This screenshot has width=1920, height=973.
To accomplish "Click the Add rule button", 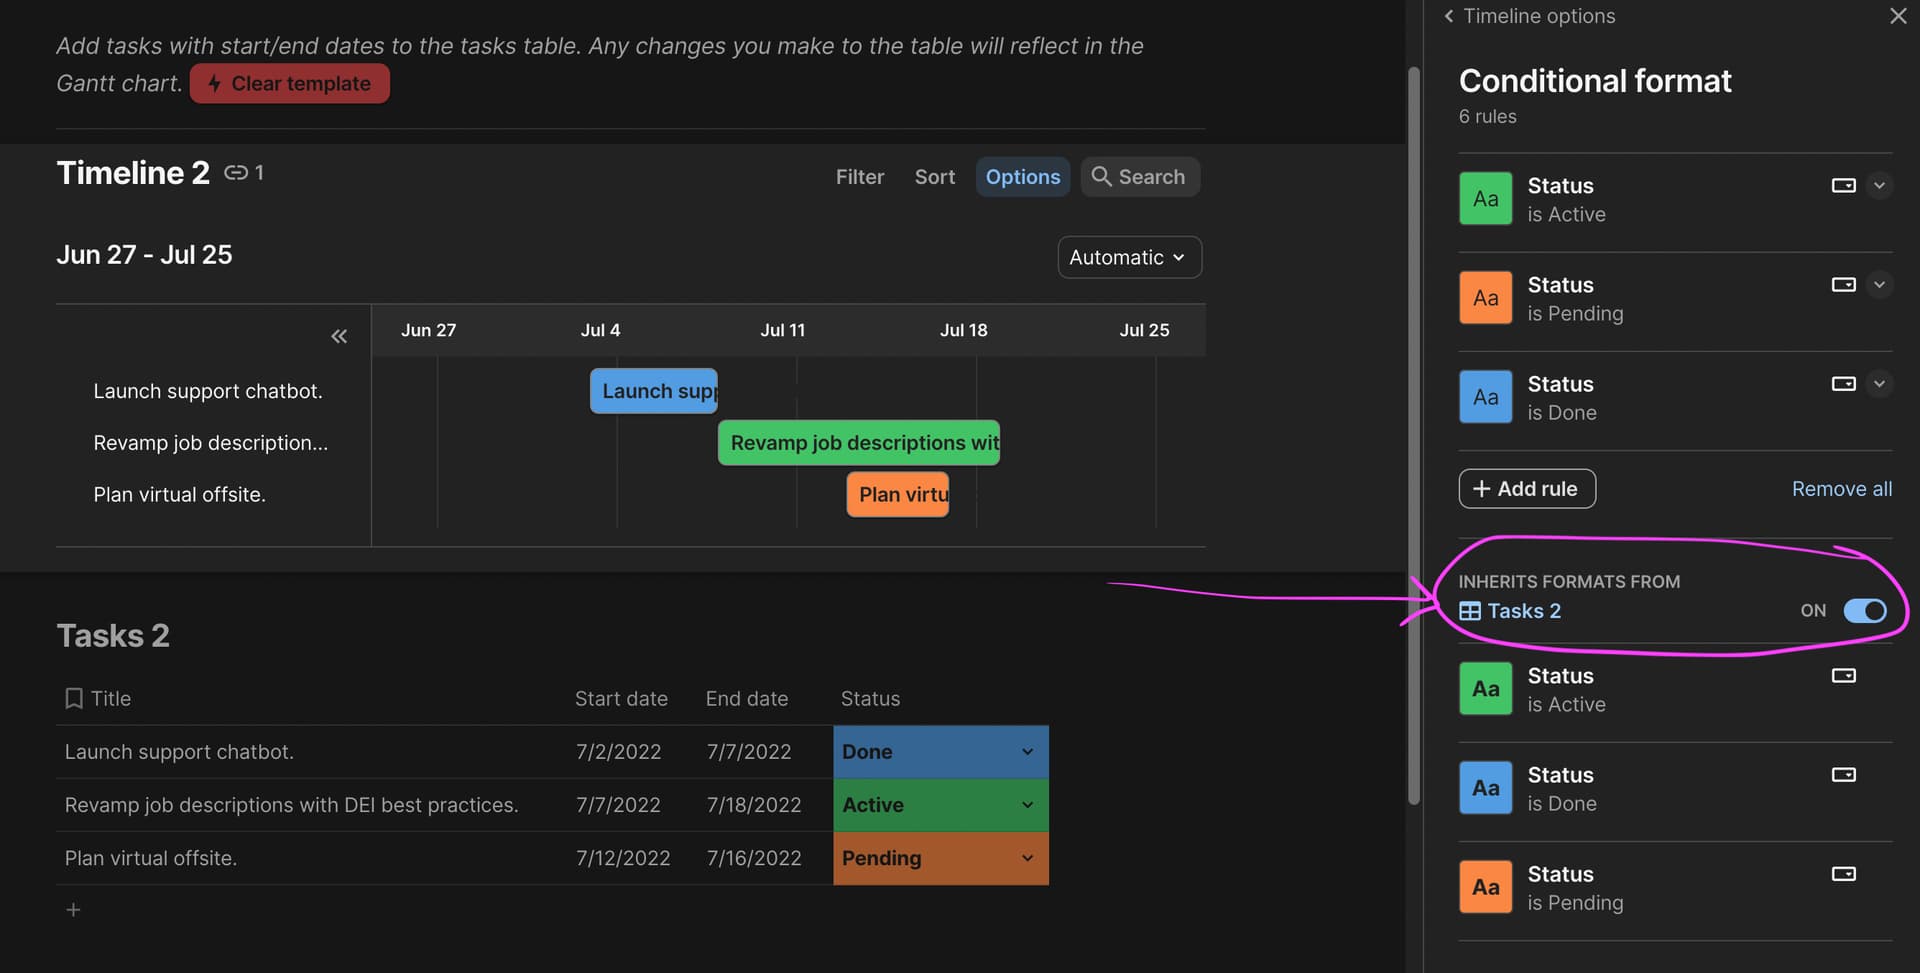I will [x=1526, y=489].
